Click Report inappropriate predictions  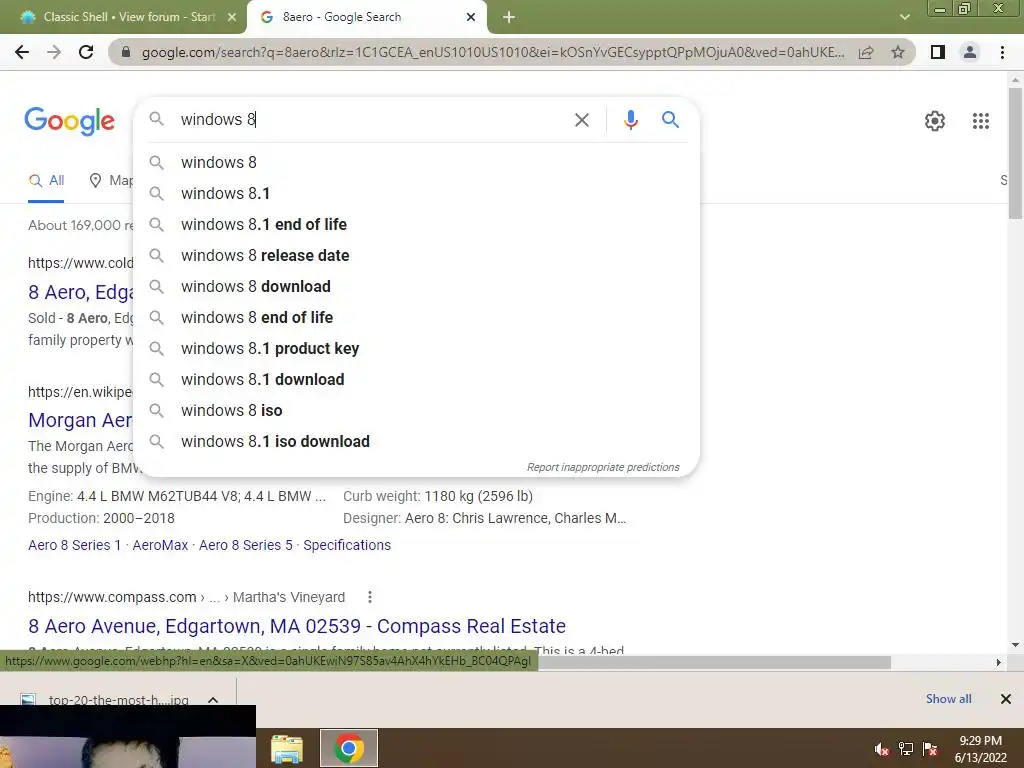coord(603,467)
